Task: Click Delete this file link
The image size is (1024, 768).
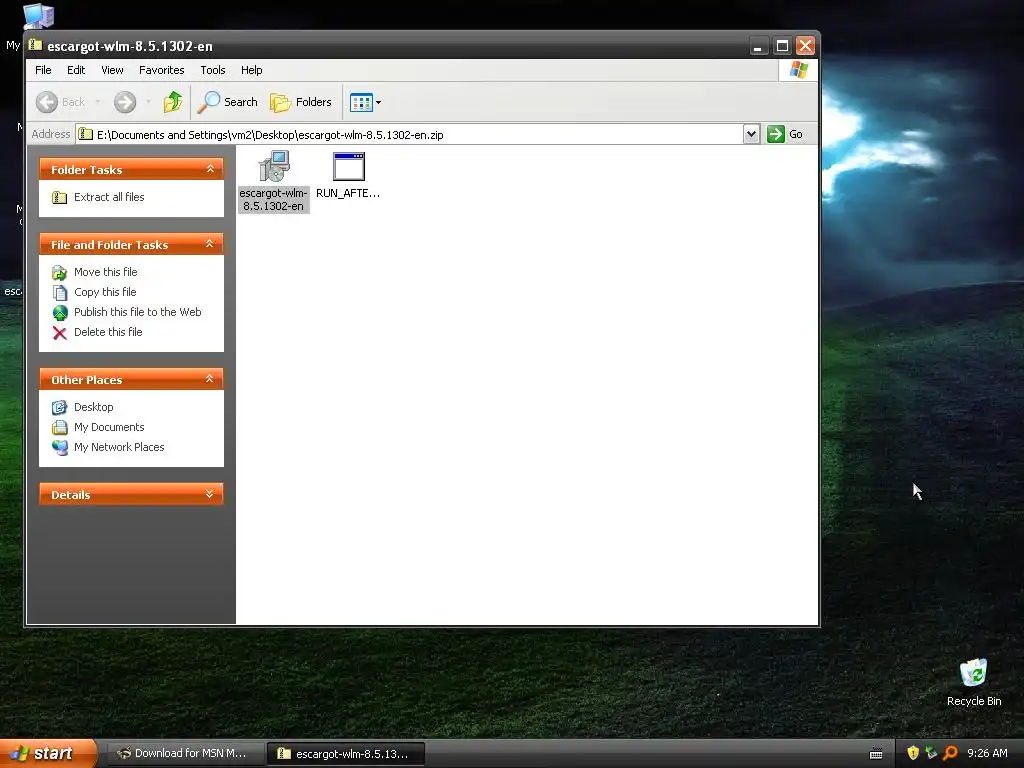Action: [x=108, y=332]
